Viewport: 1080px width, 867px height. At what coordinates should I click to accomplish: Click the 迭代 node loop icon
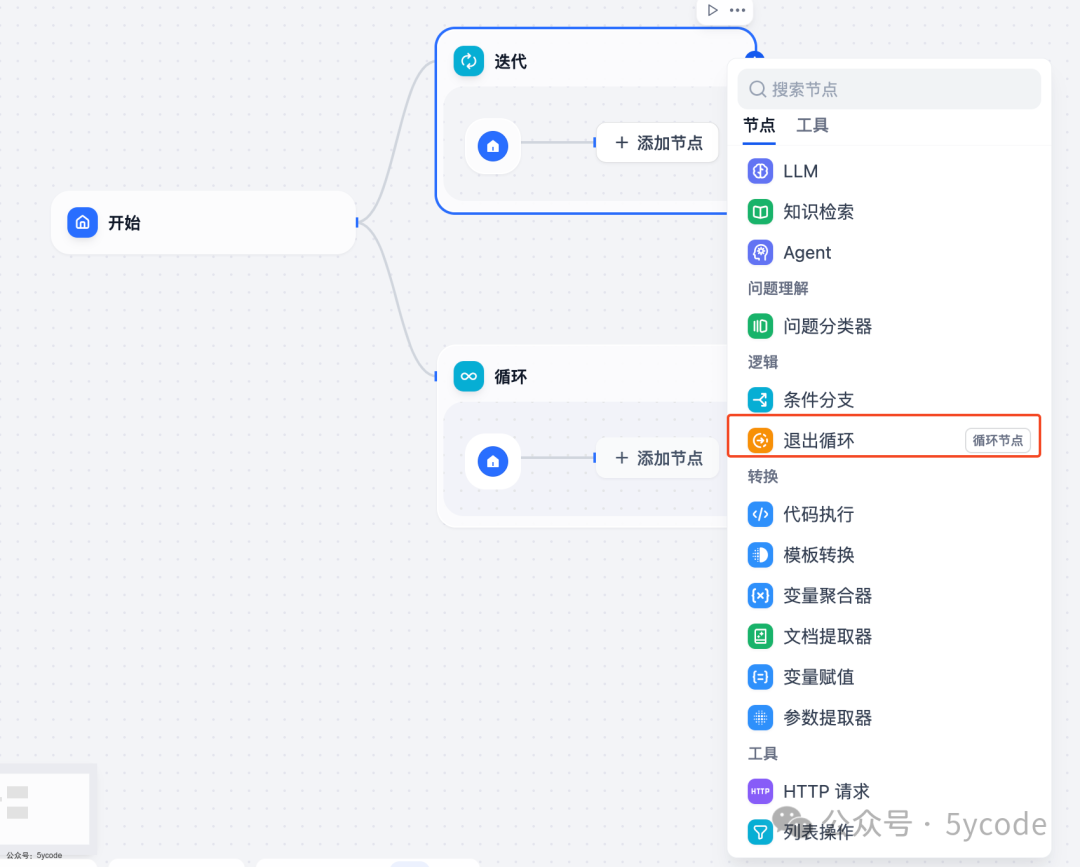pos(468,61)
